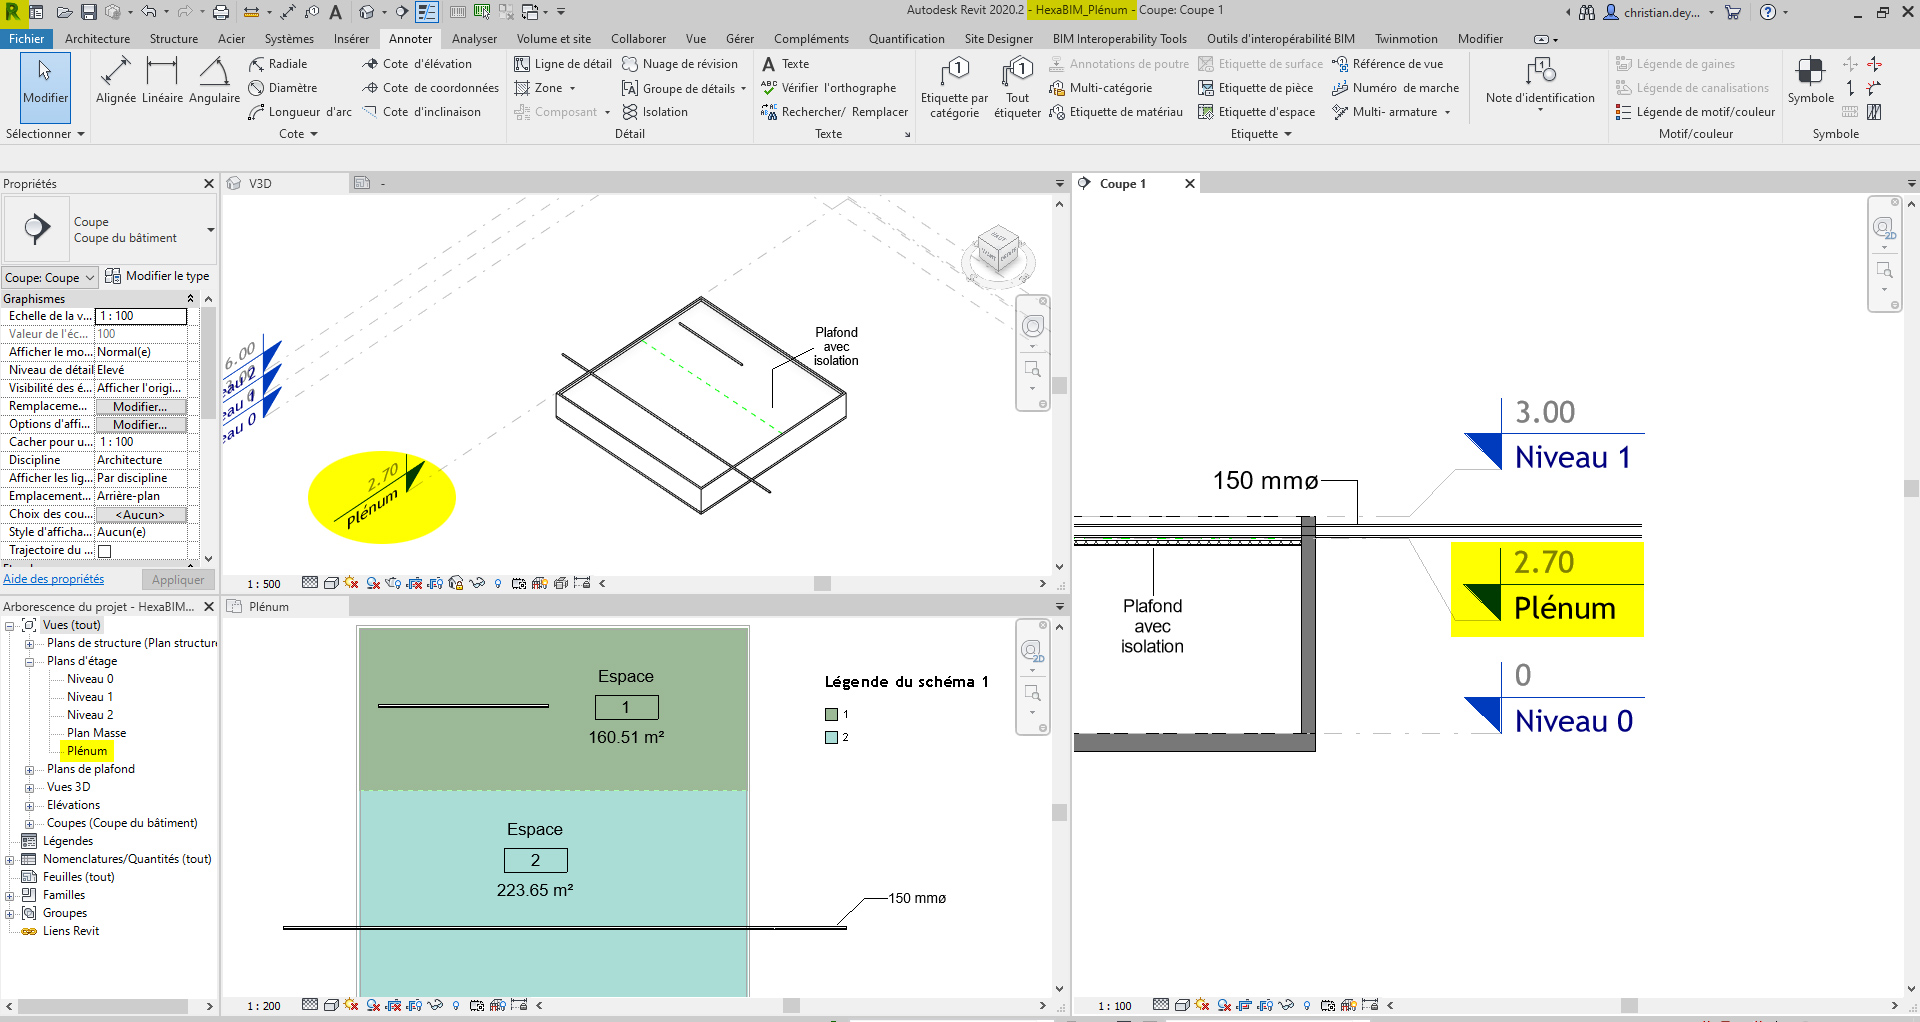Screen dimensions: 1920x1022
Task: Select the Note d'identification tool
Action: point(1540,80)
